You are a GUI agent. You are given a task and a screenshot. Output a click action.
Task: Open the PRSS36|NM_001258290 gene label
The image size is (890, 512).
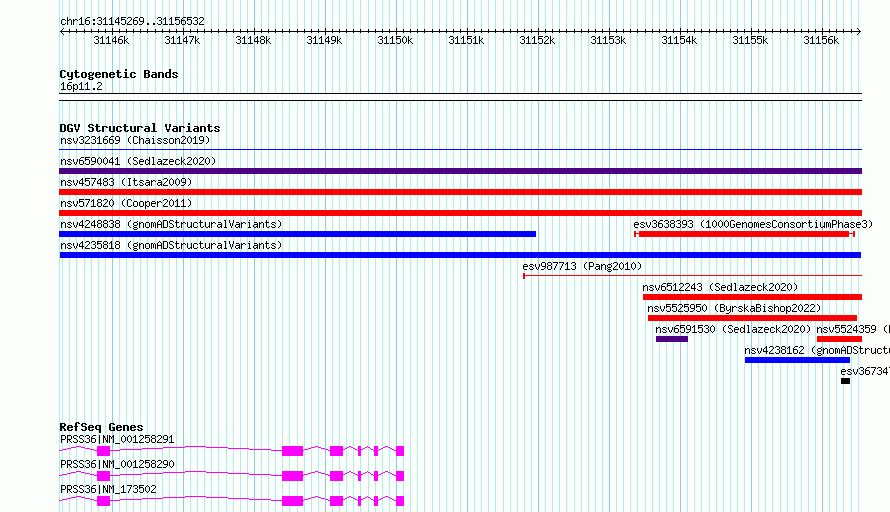tap(117, 464)
